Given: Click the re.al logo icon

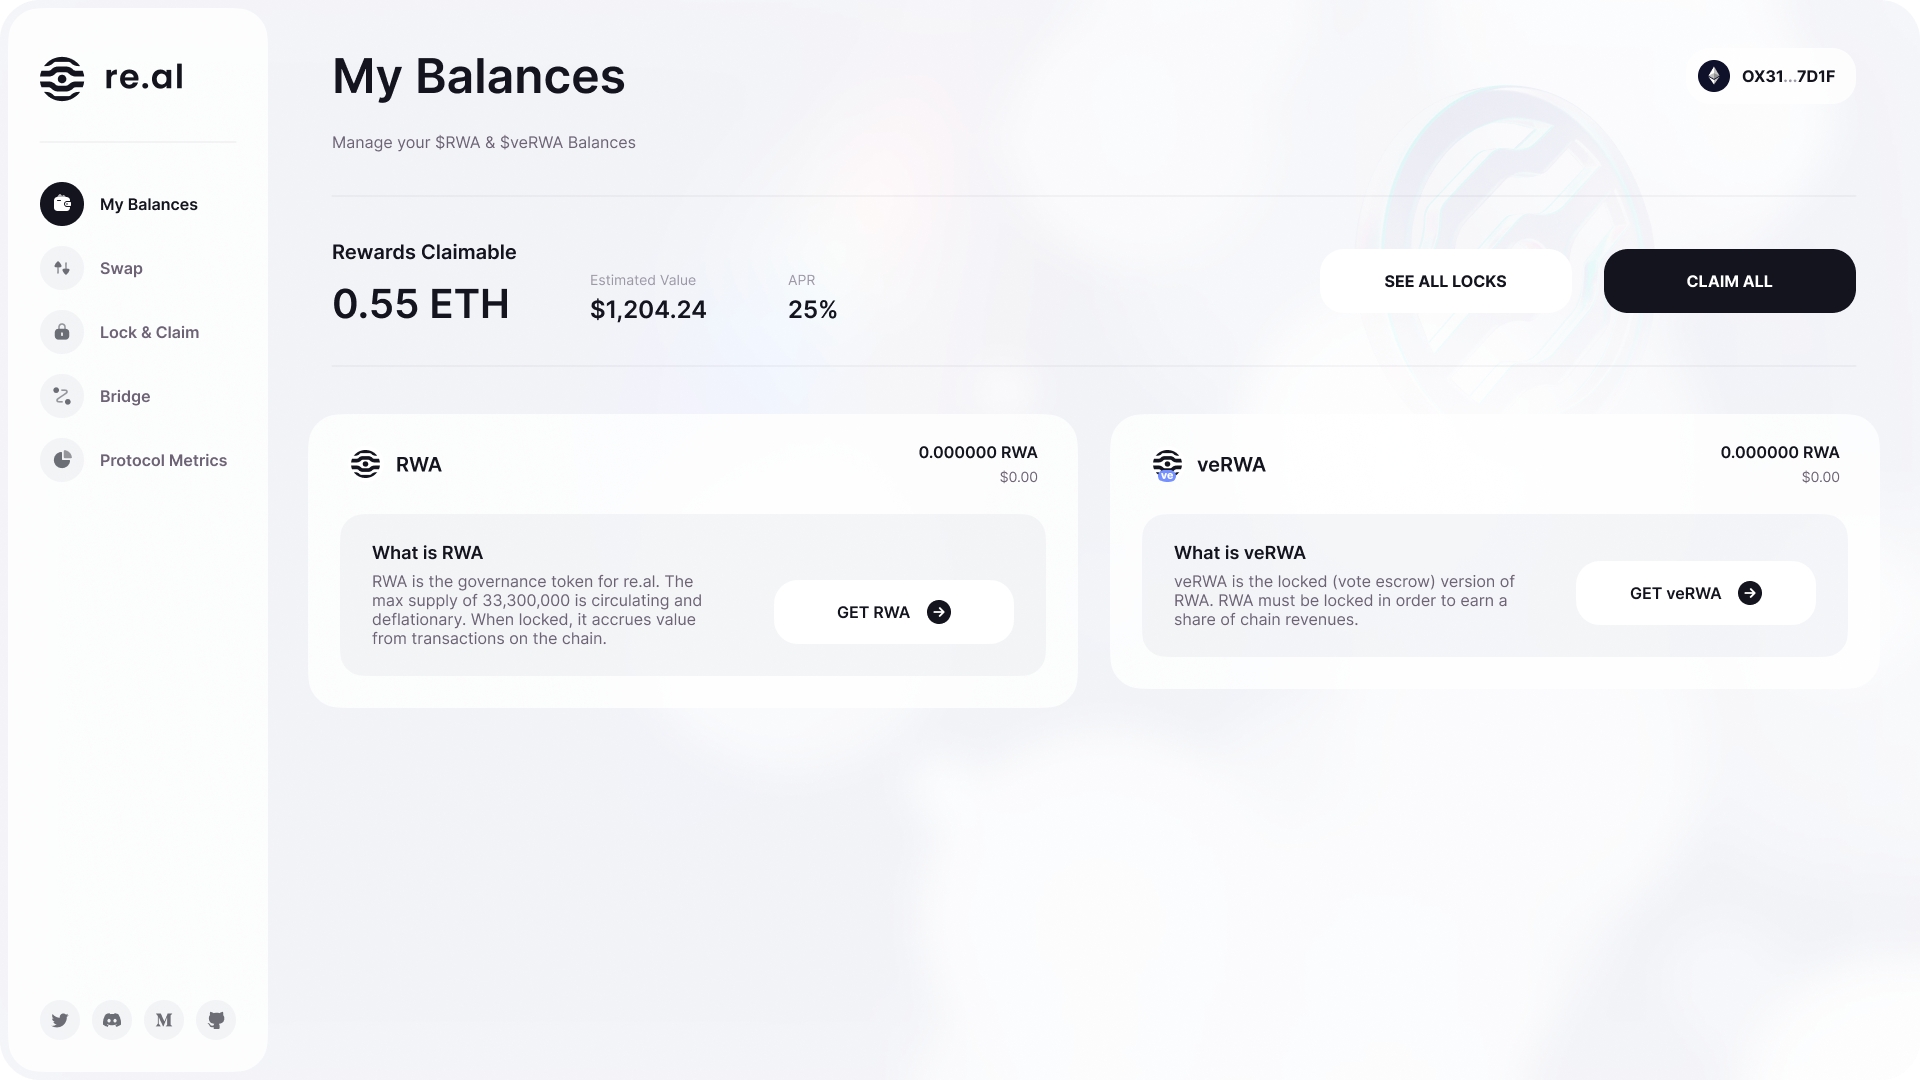Looking at the screenshot, I should tap(62, 78).
